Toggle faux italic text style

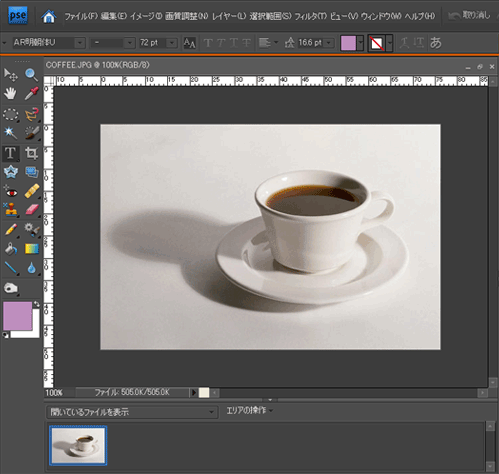click(x=221, y=43)
